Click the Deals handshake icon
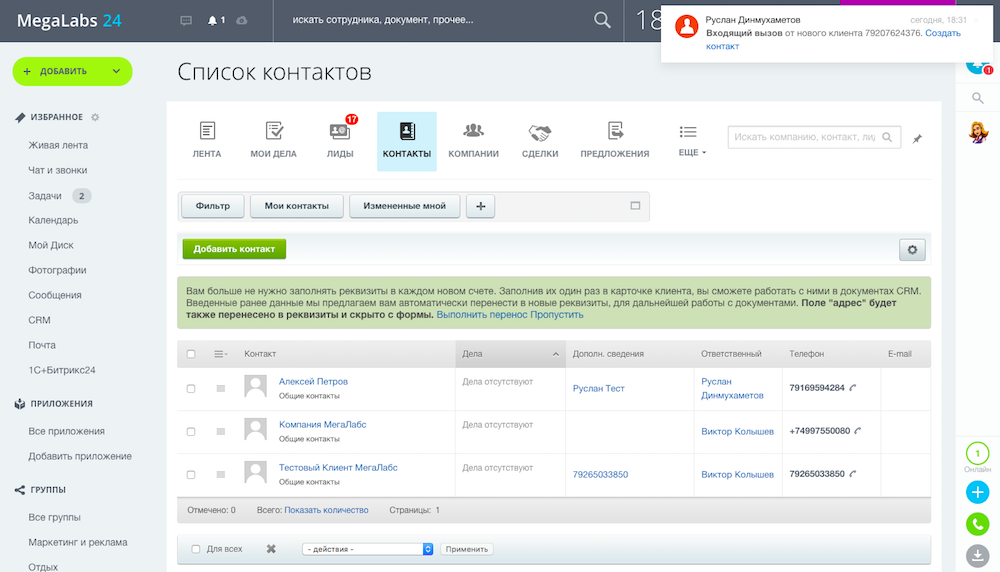This screenshot has width=1000, height=572. [539, 132]
